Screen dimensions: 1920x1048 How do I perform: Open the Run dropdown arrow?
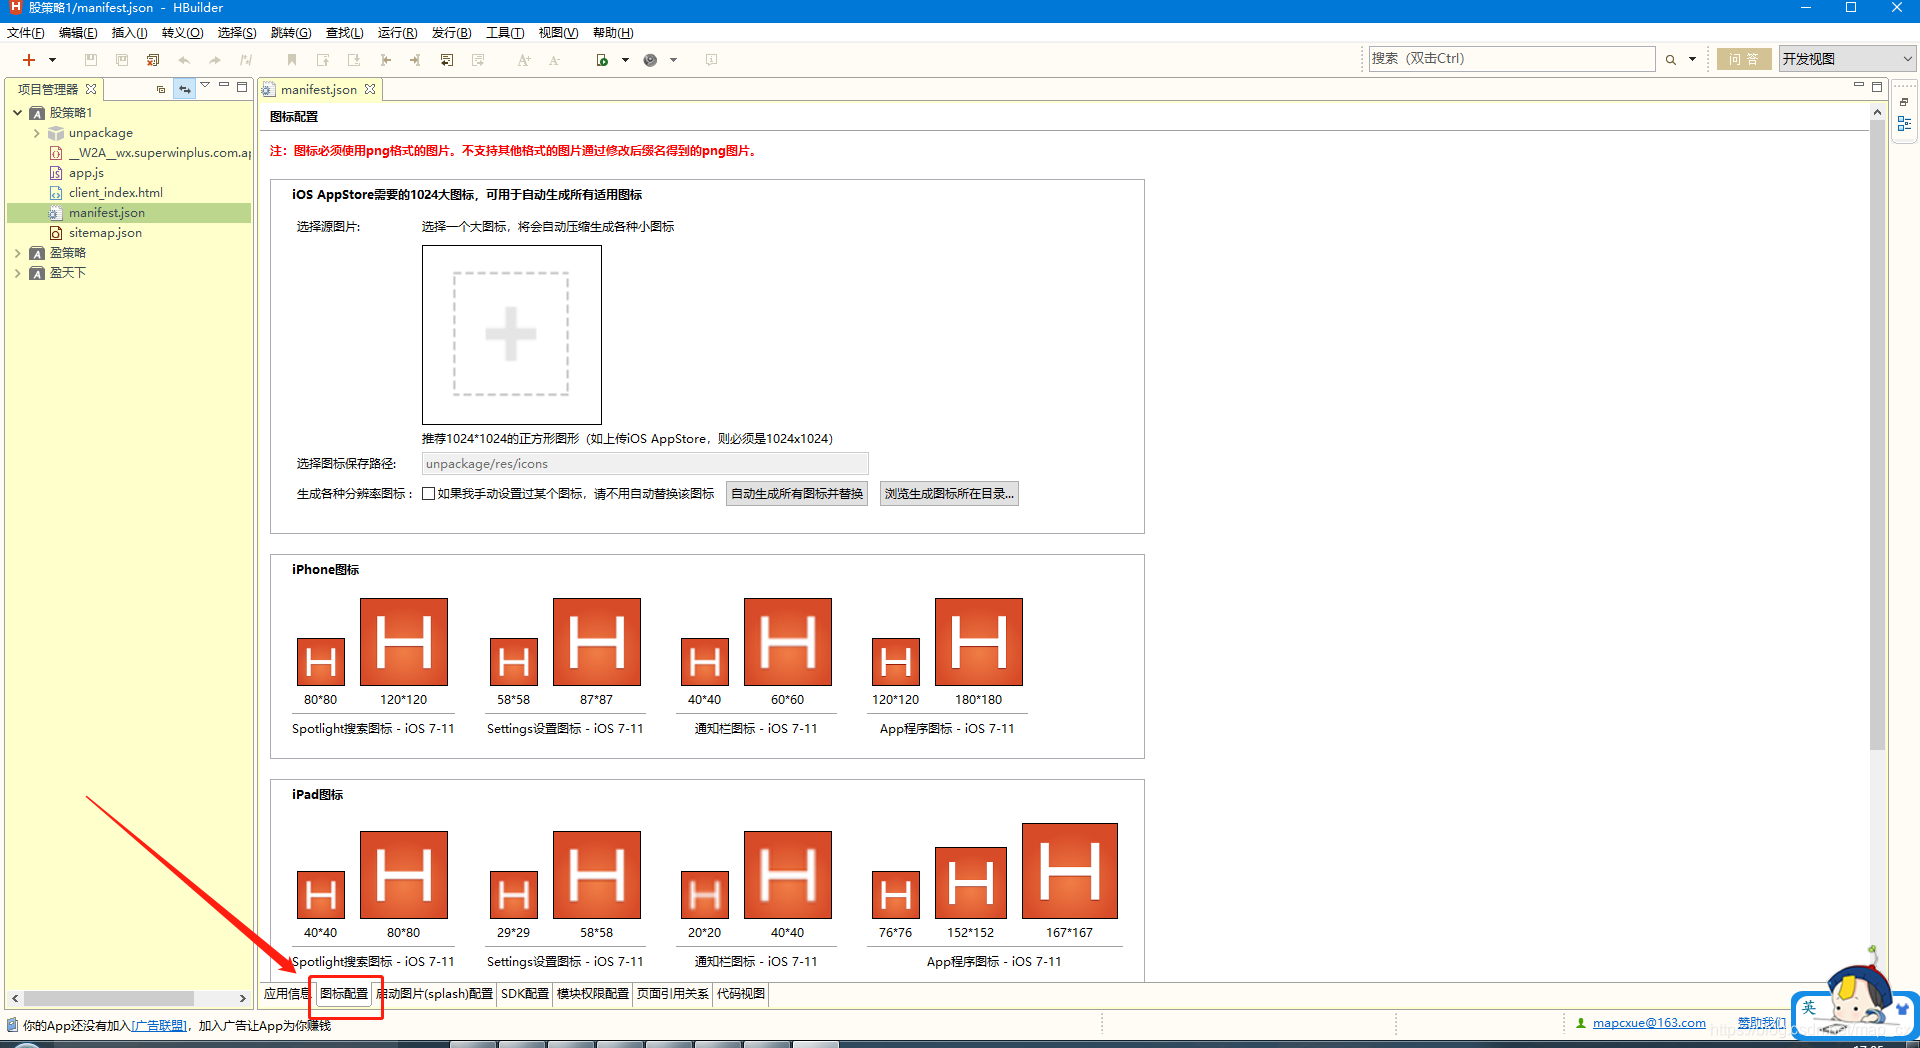[625, 60]
